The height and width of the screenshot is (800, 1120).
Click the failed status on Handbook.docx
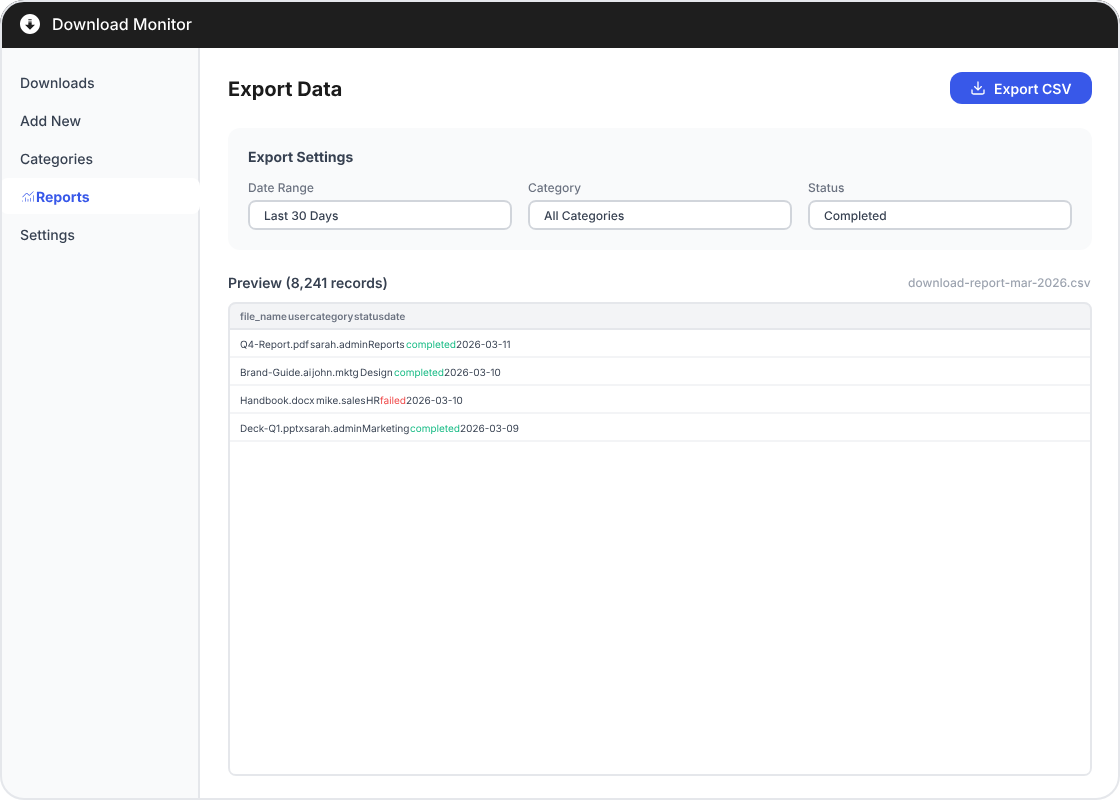[391, 400]
